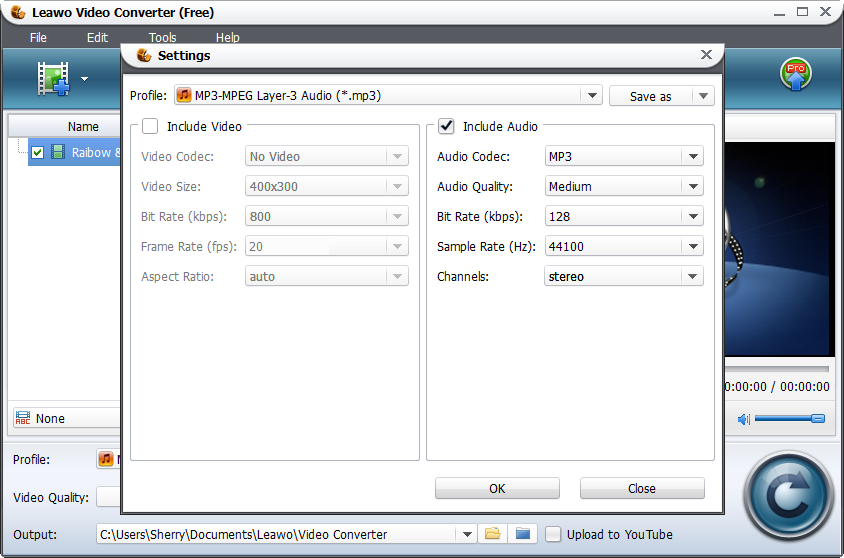844x558 pixels.
Task: Open the Edit menu
Action: click(x=97, y=38)
